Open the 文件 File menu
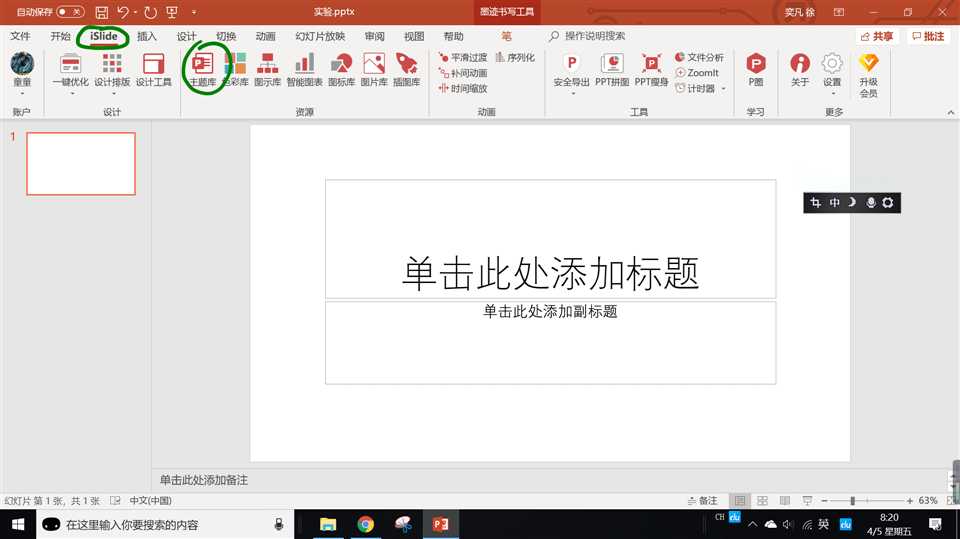Image resolution: width=960 pixels, height=539 pixels. point(20,36)
